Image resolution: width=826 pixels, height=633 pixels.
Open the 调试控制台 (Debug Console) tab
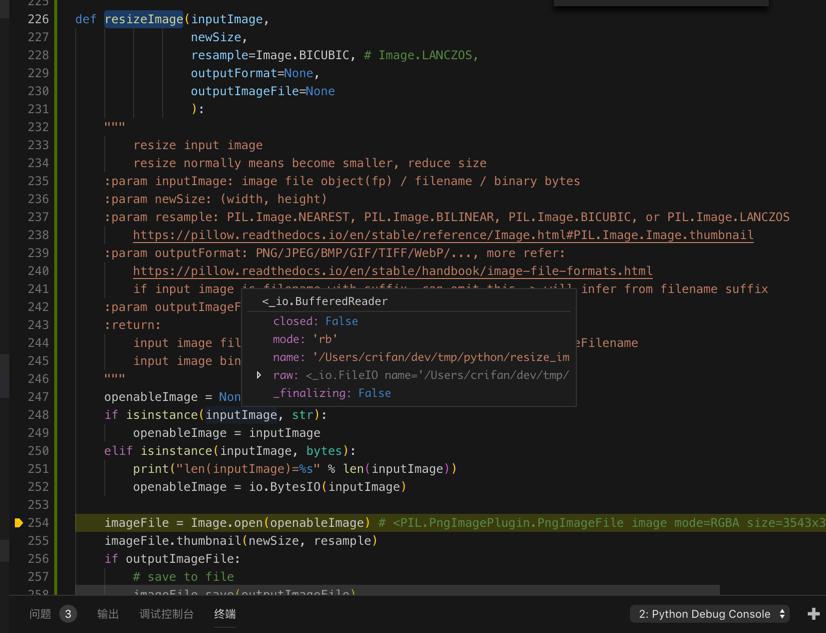coord(164,614)
